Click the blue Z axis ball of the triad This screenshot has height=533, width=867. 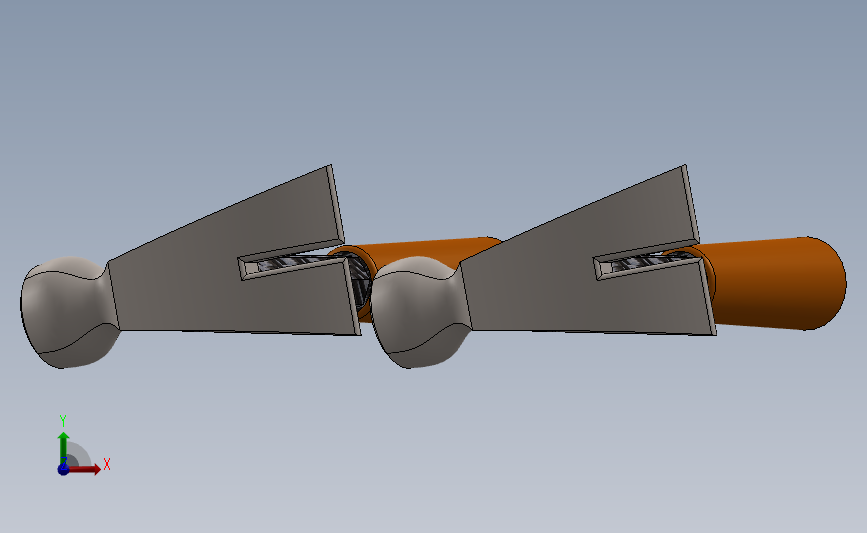coord(63,469)
